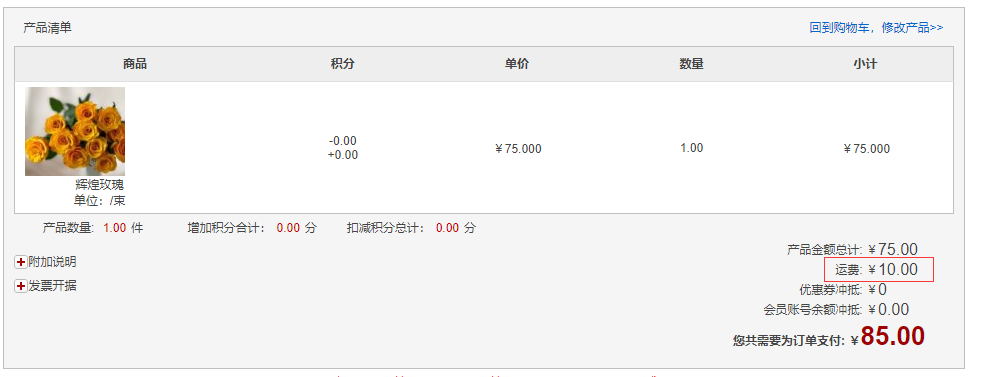Click the 数量 column header
This screenshot has width=985, height=377.
point(691,63)
